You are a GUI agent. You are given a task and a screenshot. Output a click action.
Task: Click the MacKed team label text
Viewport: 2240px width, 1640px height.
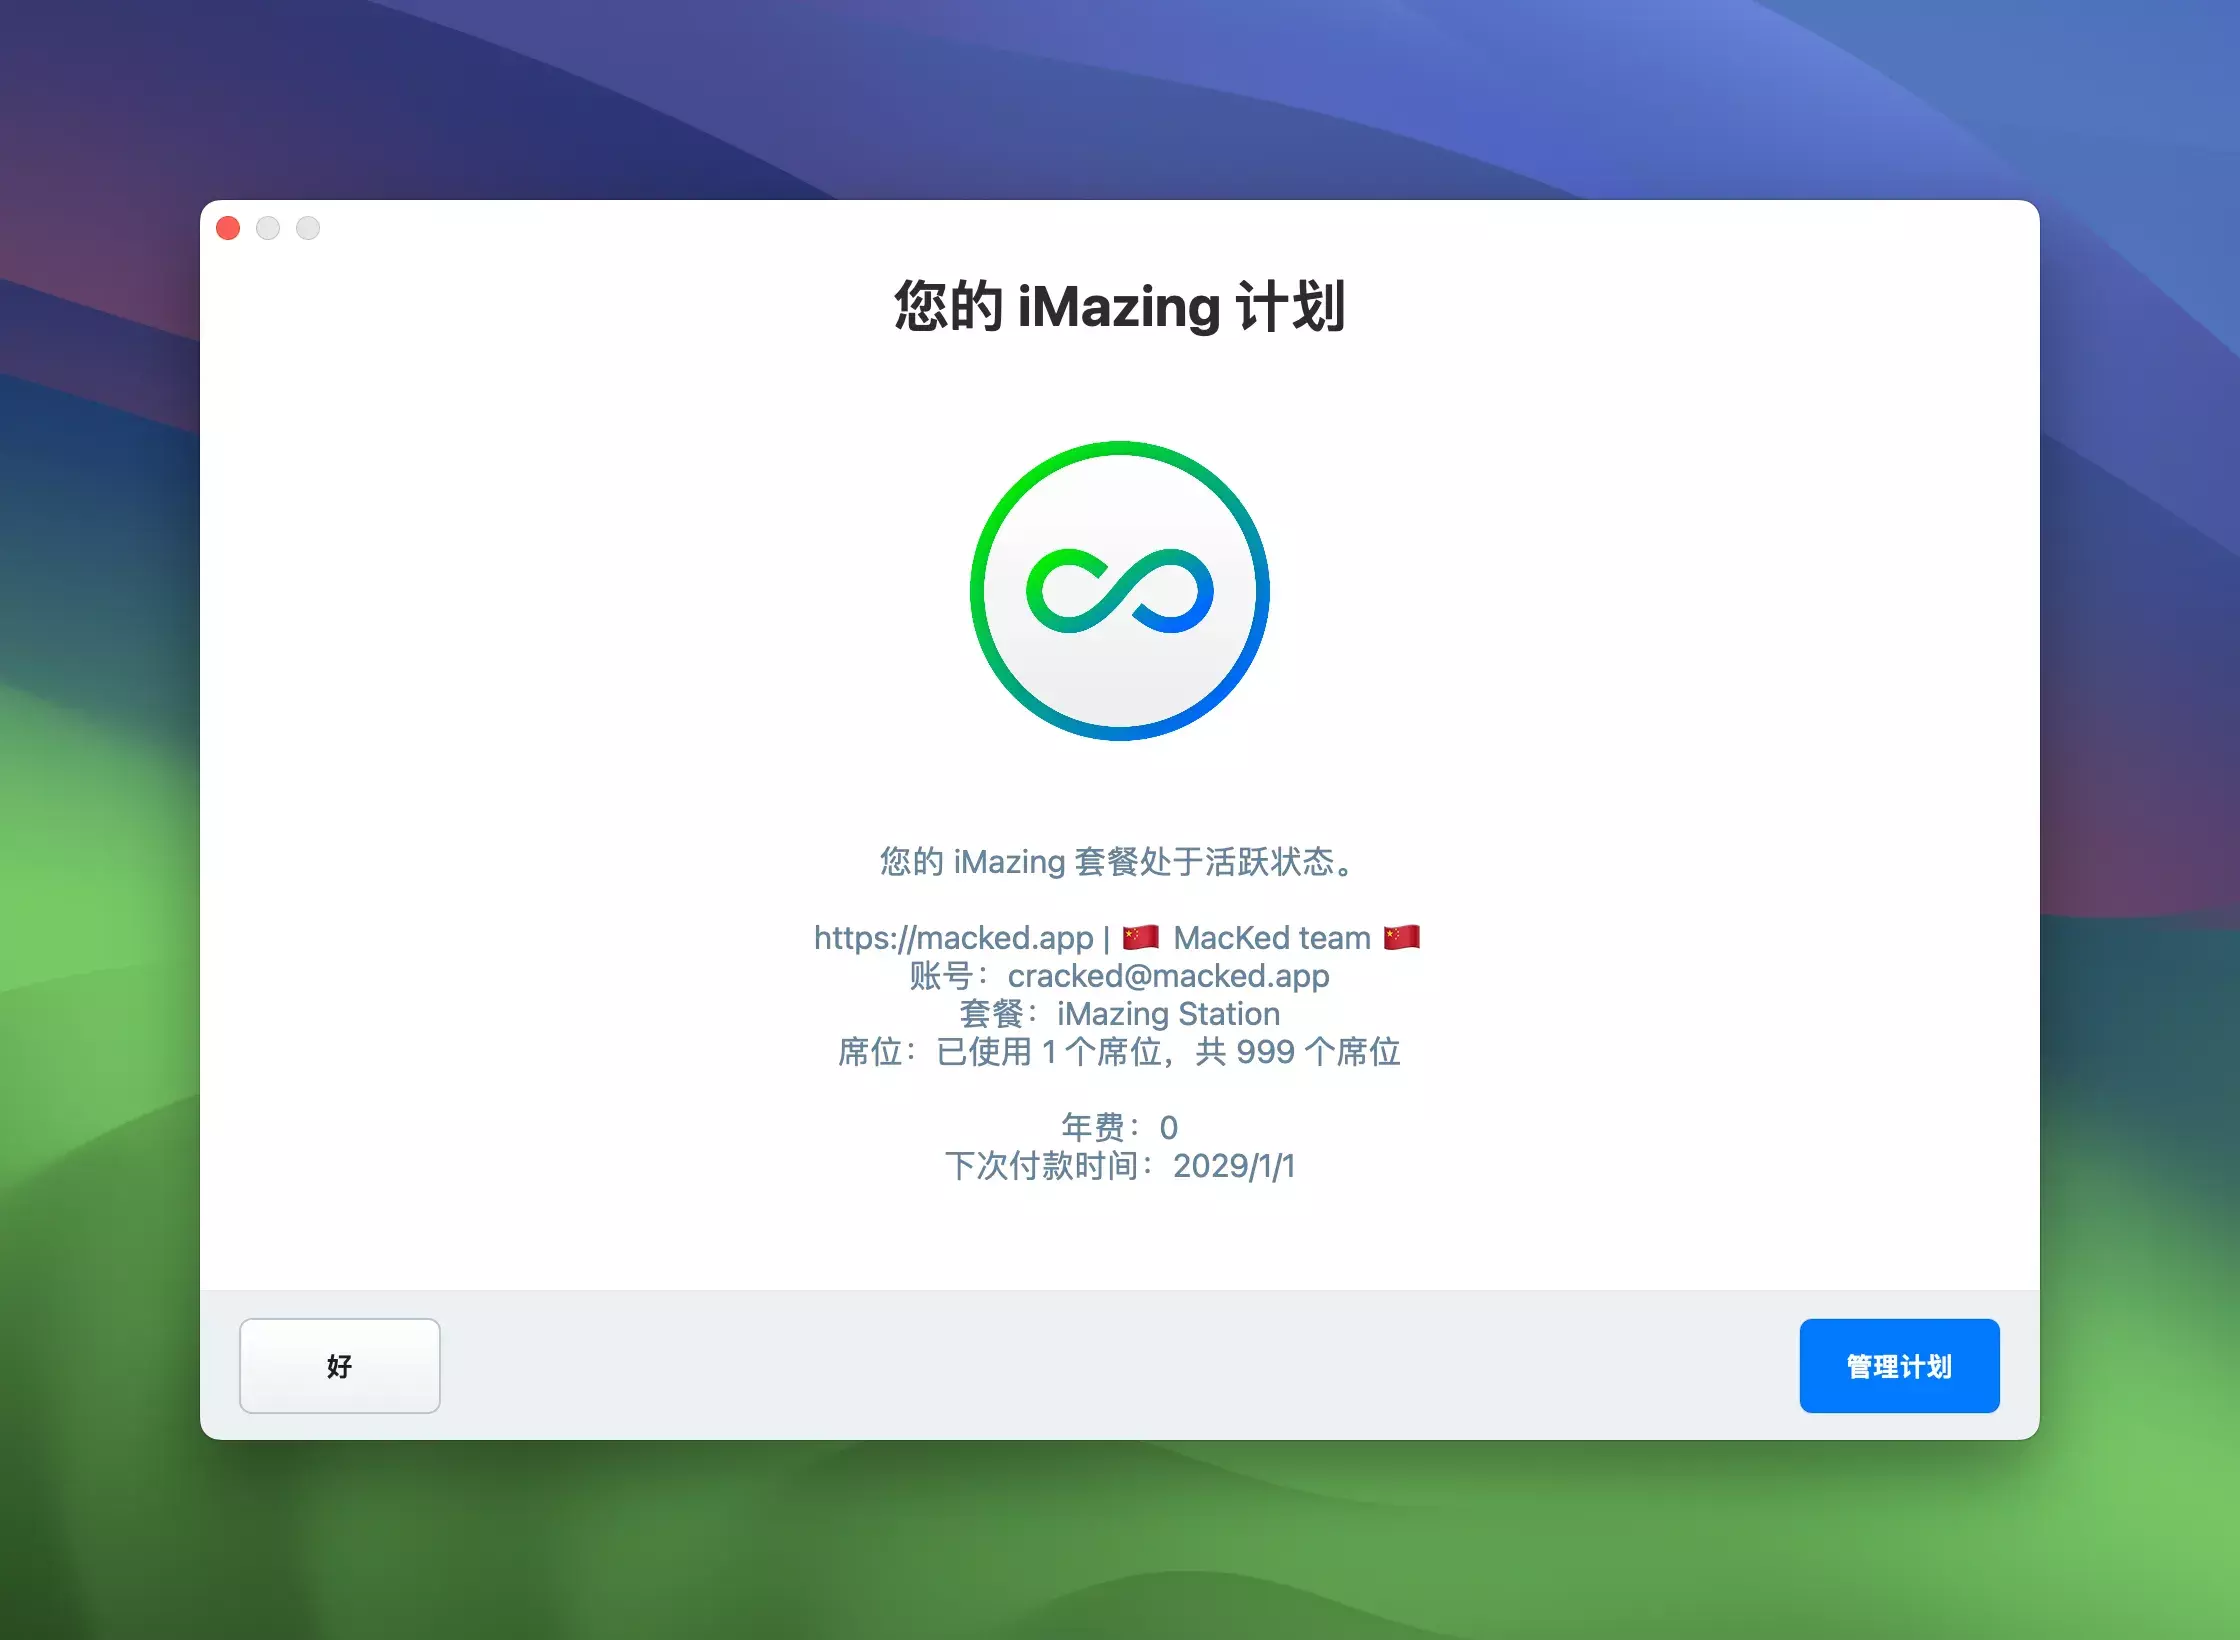tap(1271, 938)
